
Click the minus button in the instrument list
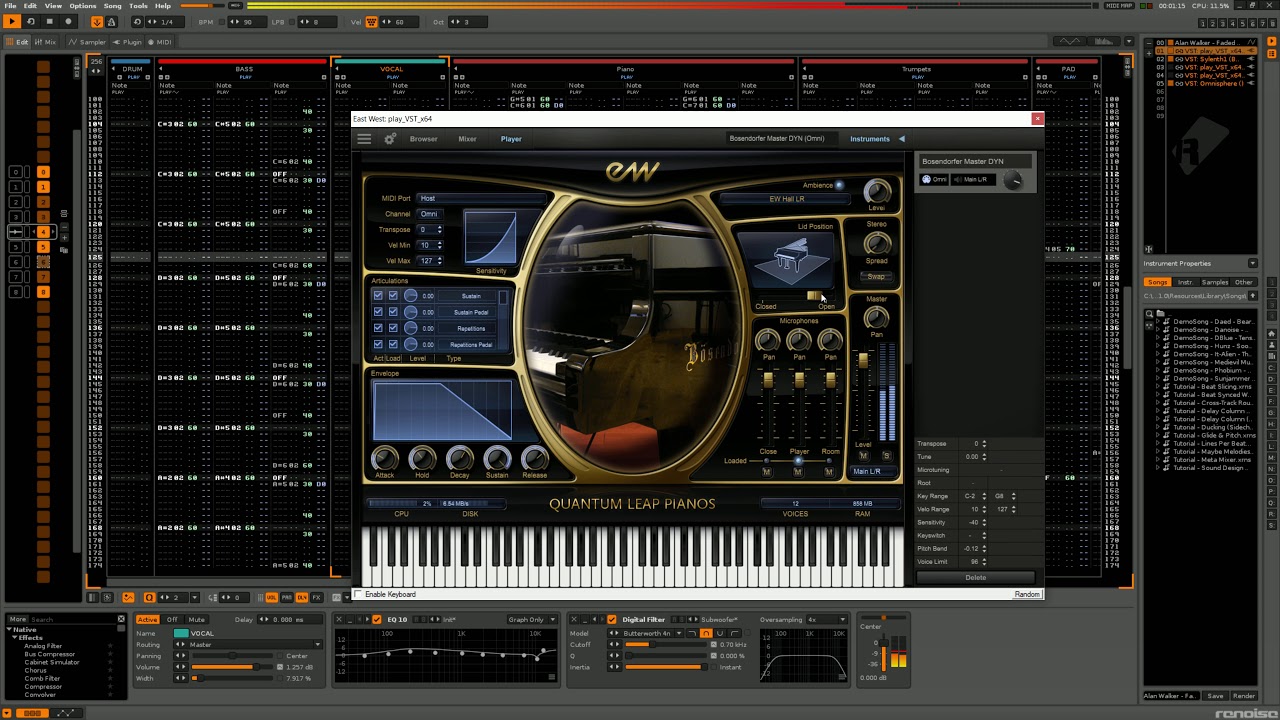pos(1149,43)
